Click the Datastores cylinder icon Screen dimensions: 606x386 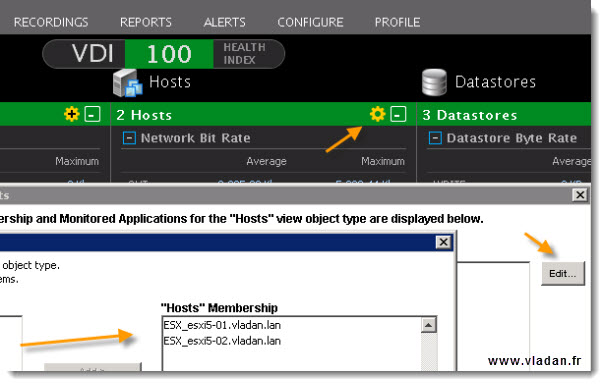(434, 82)
